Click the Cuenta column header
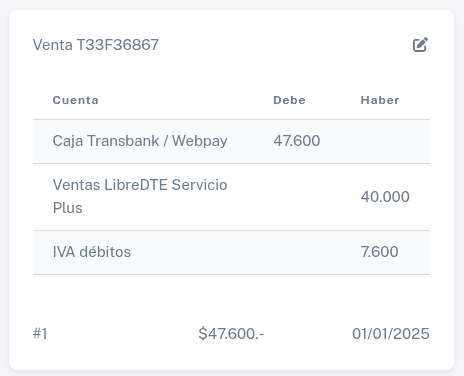This screenshot has width=464, height=376. click(76, 100)
